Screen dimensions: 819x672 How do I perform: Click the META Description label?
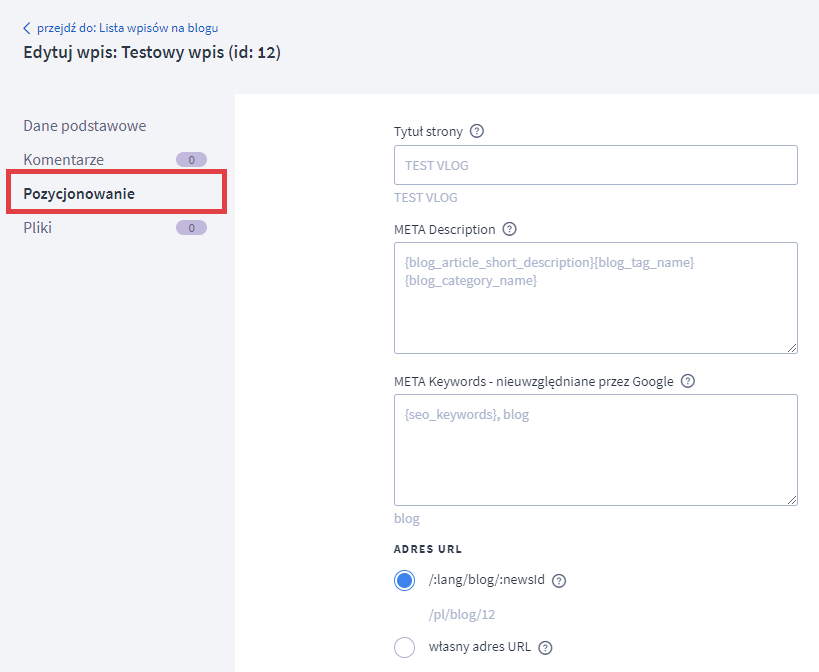[444, 230]
